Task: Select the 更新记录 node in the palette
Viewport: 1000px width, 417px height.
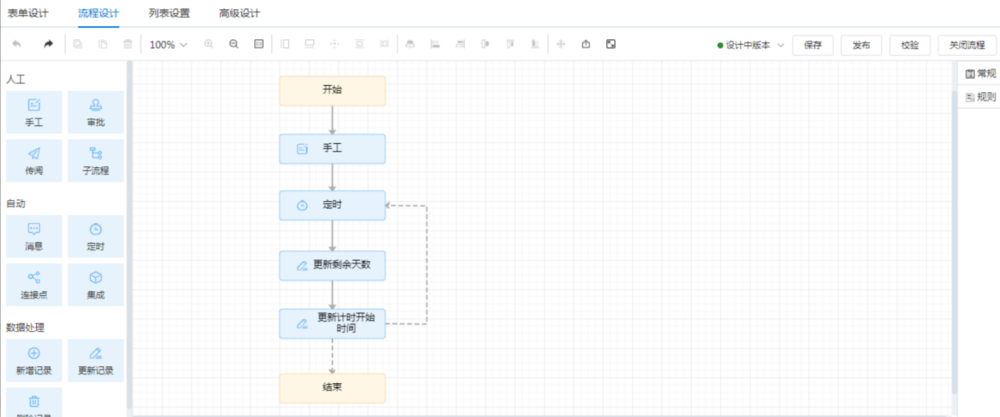Action: (x=96, y=360)
